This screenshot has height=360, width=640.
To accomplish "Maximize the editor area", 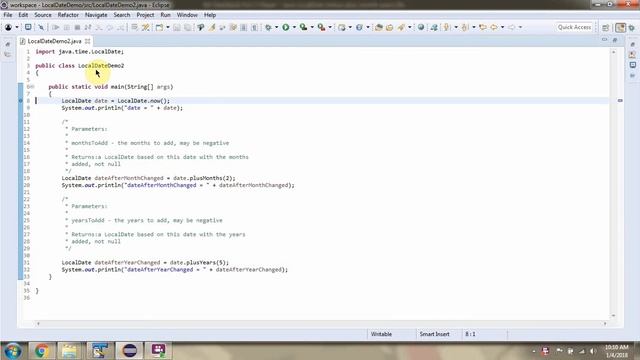I will (x=615, y=40).
